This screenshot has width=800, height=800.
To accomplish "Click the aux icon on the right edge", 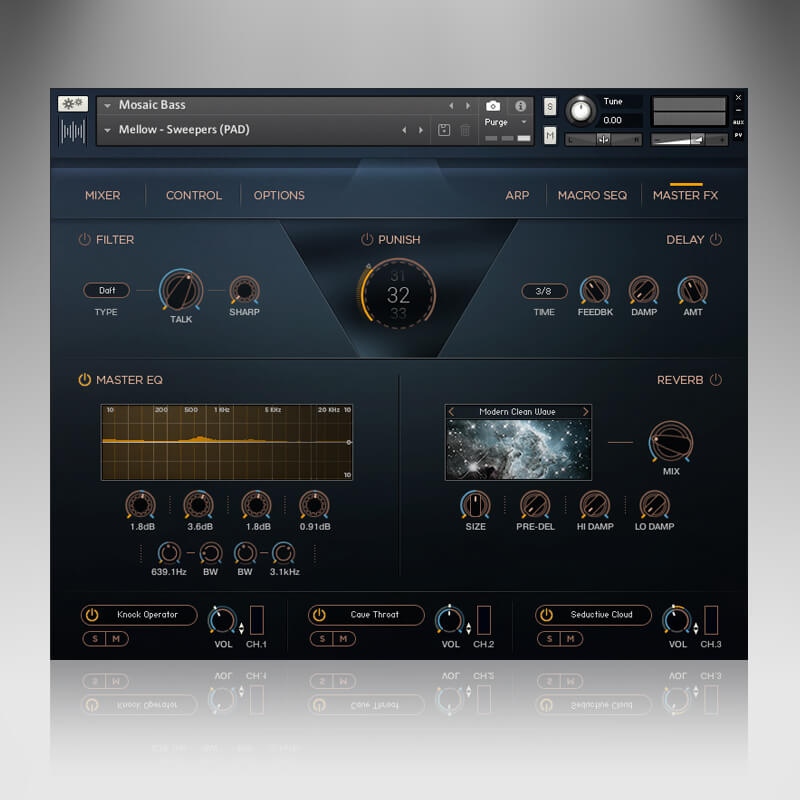I will click(x=741, y=124).
